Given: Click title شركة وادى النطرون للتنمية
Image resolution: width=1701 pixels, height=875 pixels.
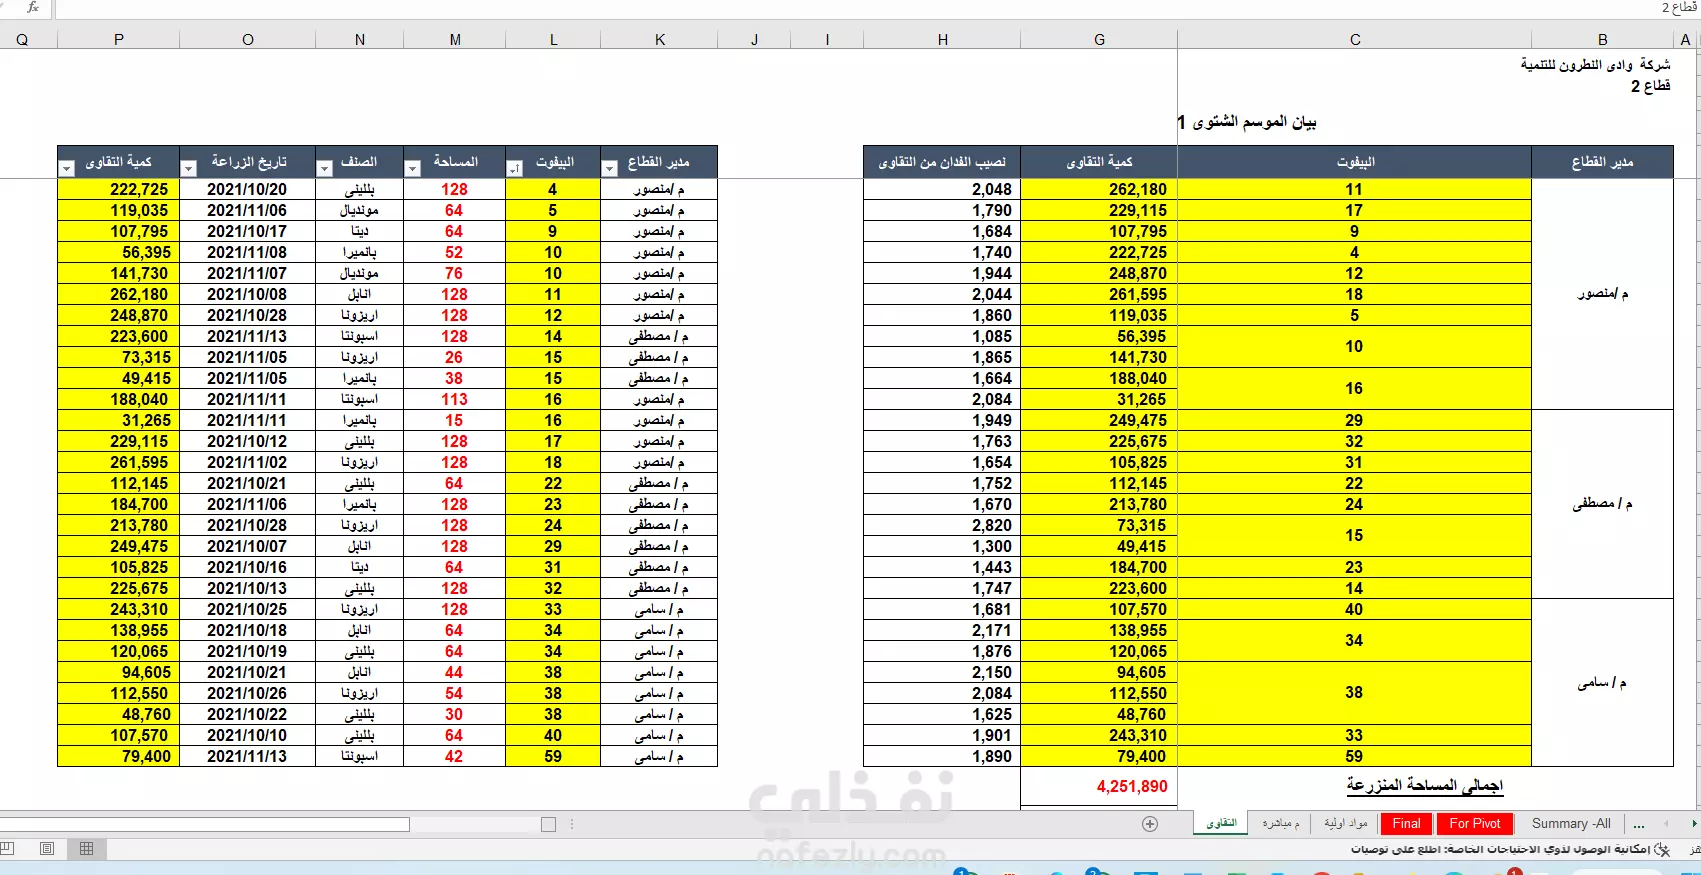Looking at the screenshot, I should point(1595,65).
